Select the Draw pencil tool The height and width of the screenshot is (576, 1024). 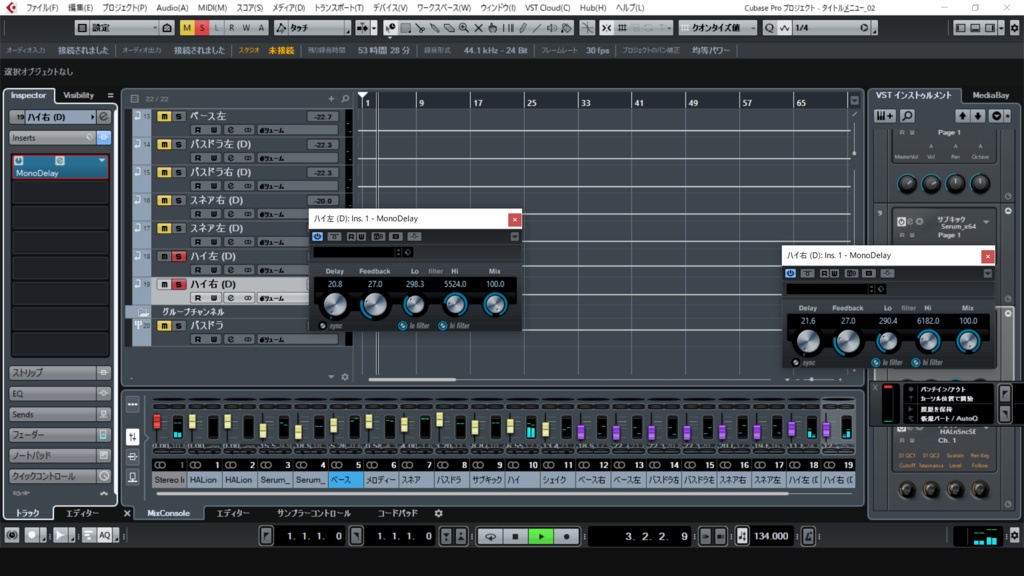(522, 28)
